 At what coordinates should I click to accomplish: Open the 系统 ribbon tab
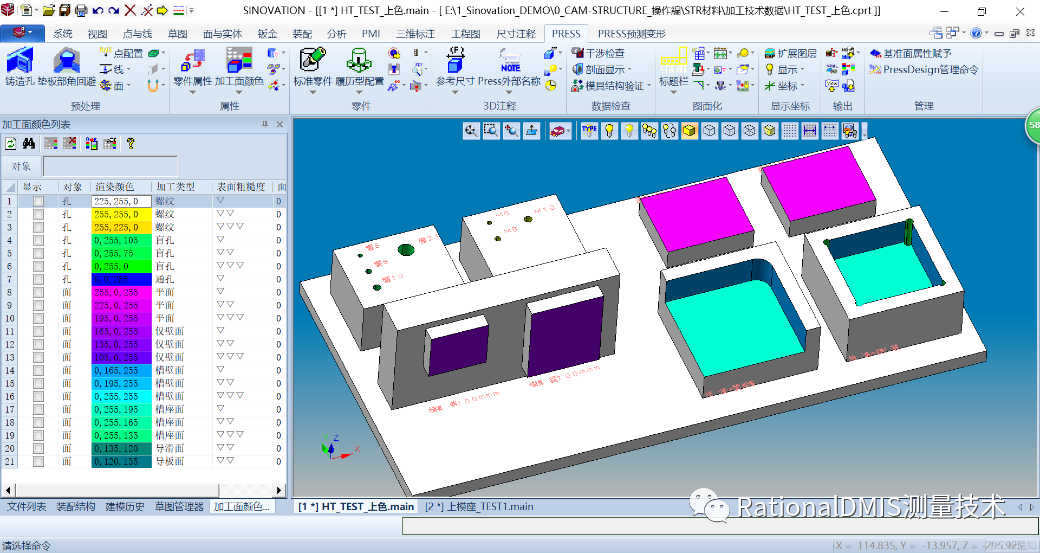63,33
